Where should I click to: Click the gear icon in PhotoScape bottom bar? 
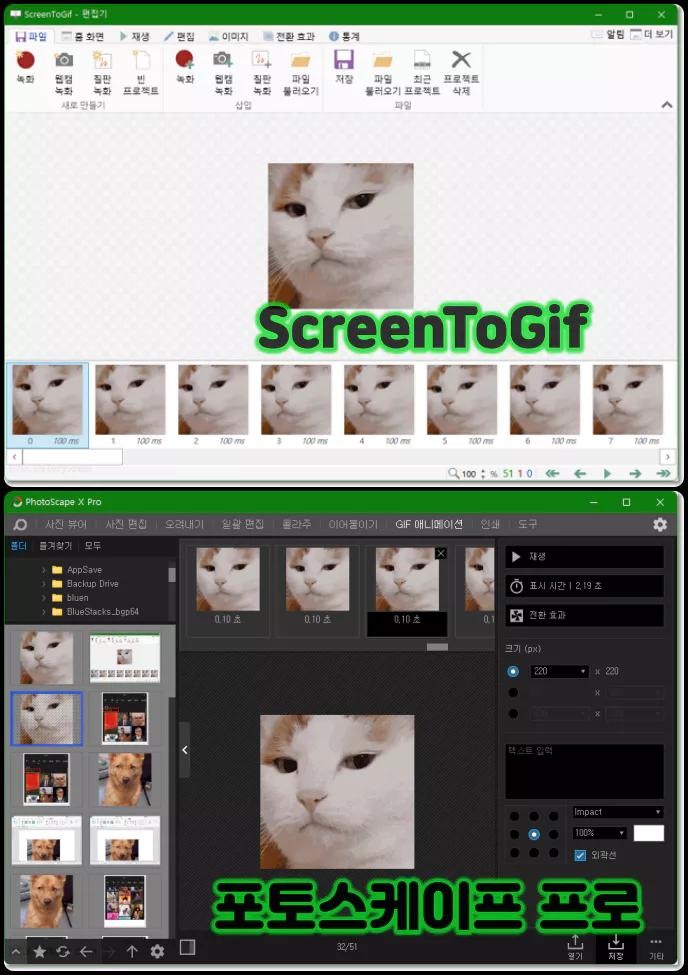click(x=157, y=951)
